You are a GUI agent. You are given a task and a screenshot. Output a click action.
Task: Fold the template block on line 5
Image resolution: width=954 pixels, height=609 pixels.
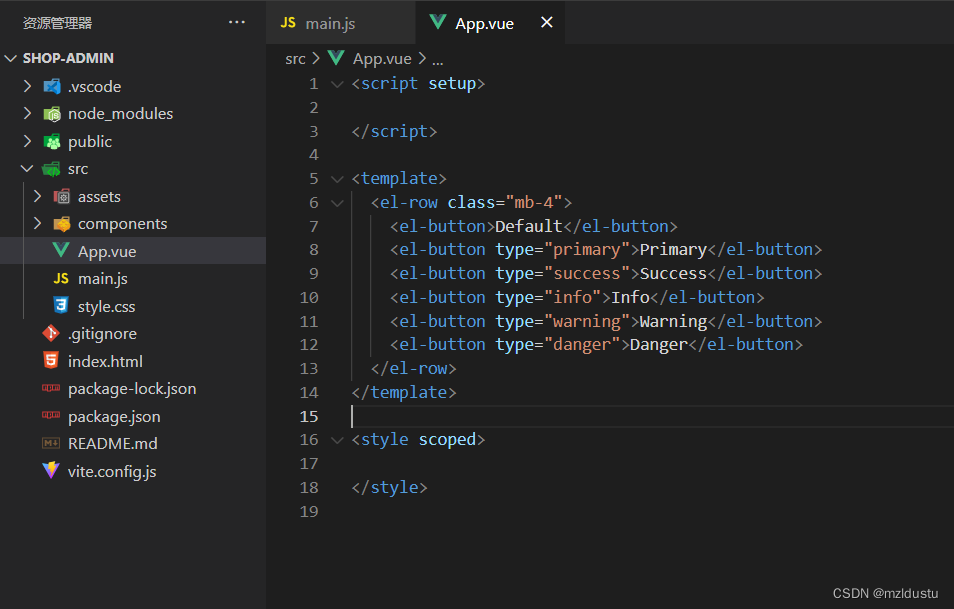coord(337,179)
